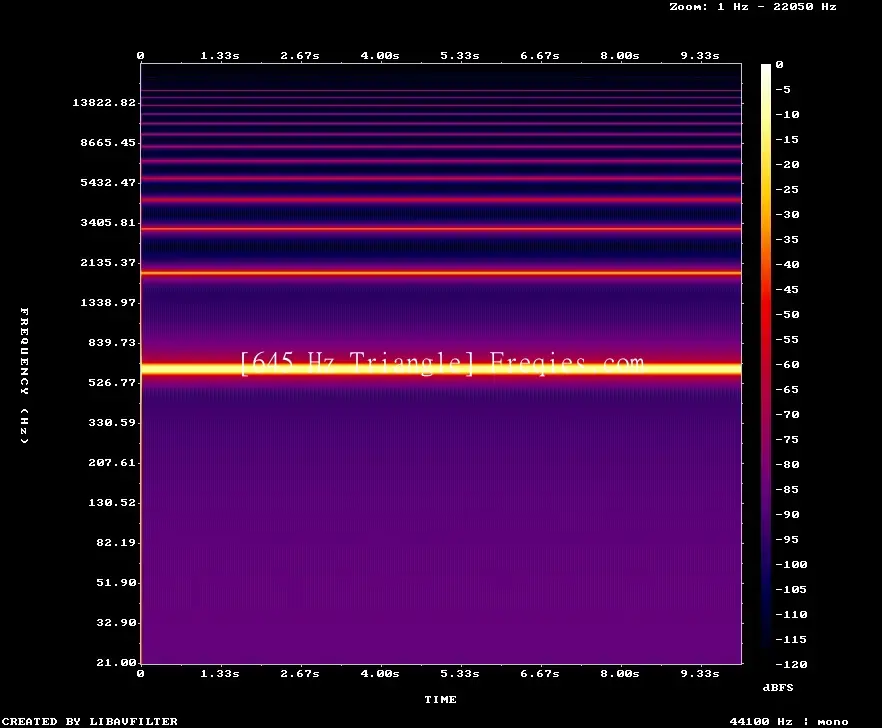Click the 1338.97 frequency tick label
The image size is (882, 728).
[x=108, y=302]
